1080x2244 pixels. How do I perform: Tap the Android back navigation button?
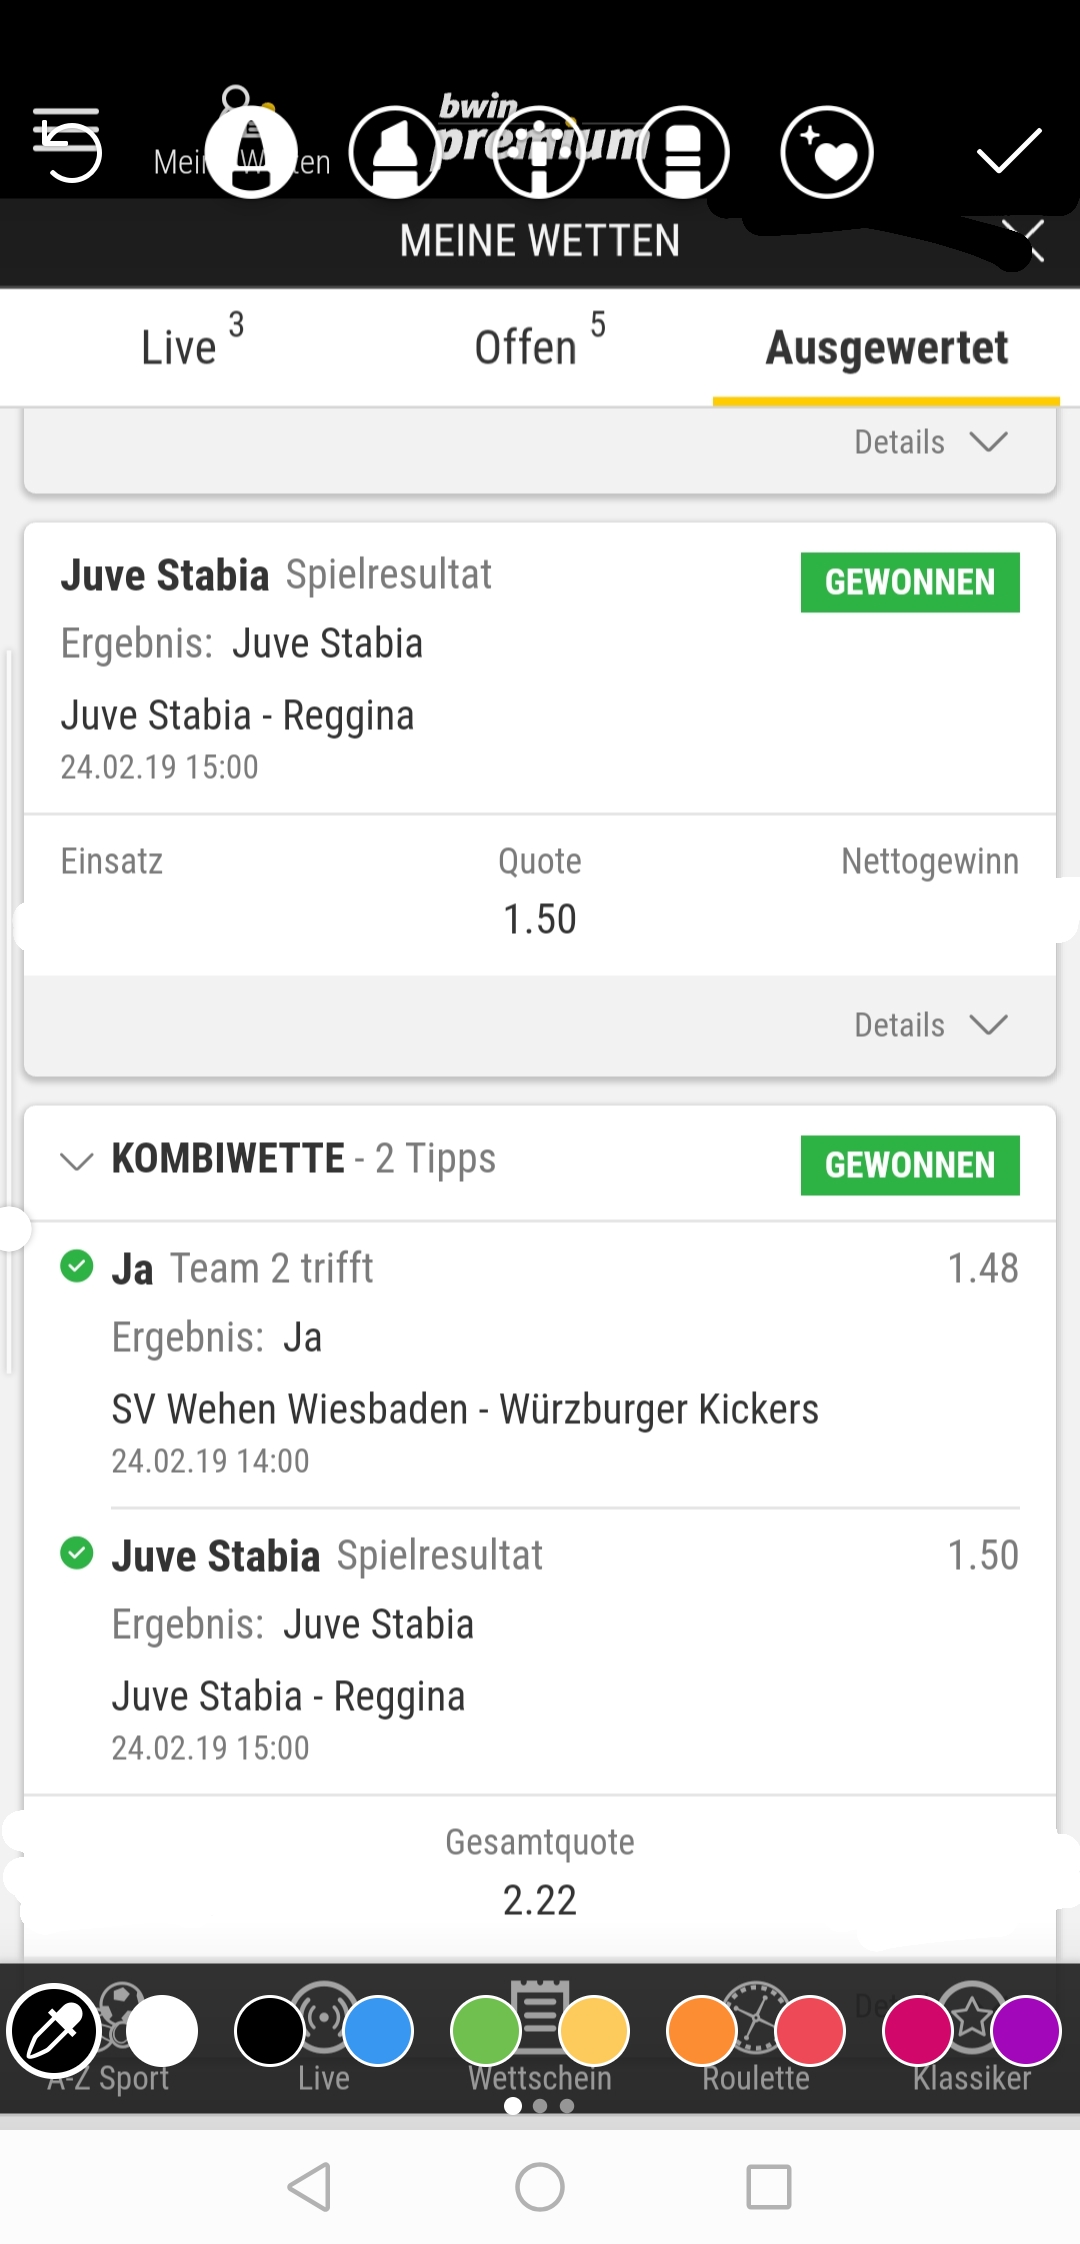(x=309, y=2187)
